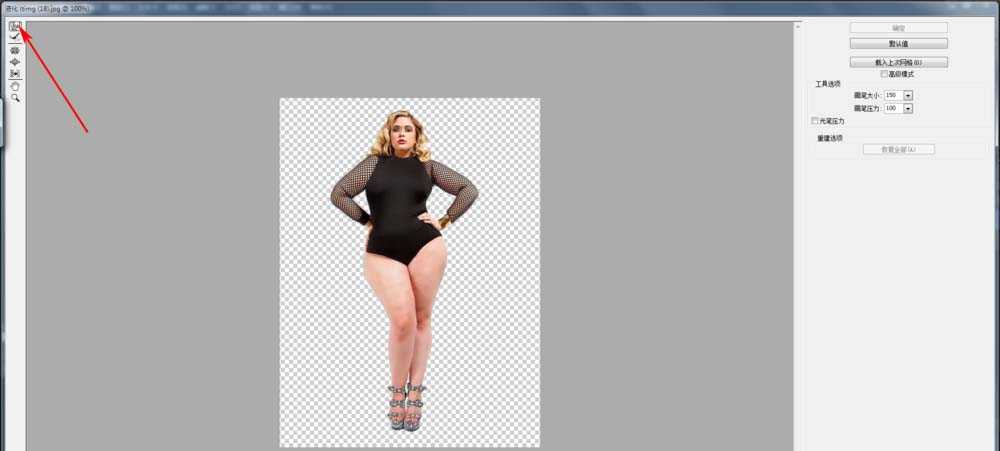Open the brush size dropdown arrow
The height and width of the screenshot is (451, 1000).
(x=908, y=95)
